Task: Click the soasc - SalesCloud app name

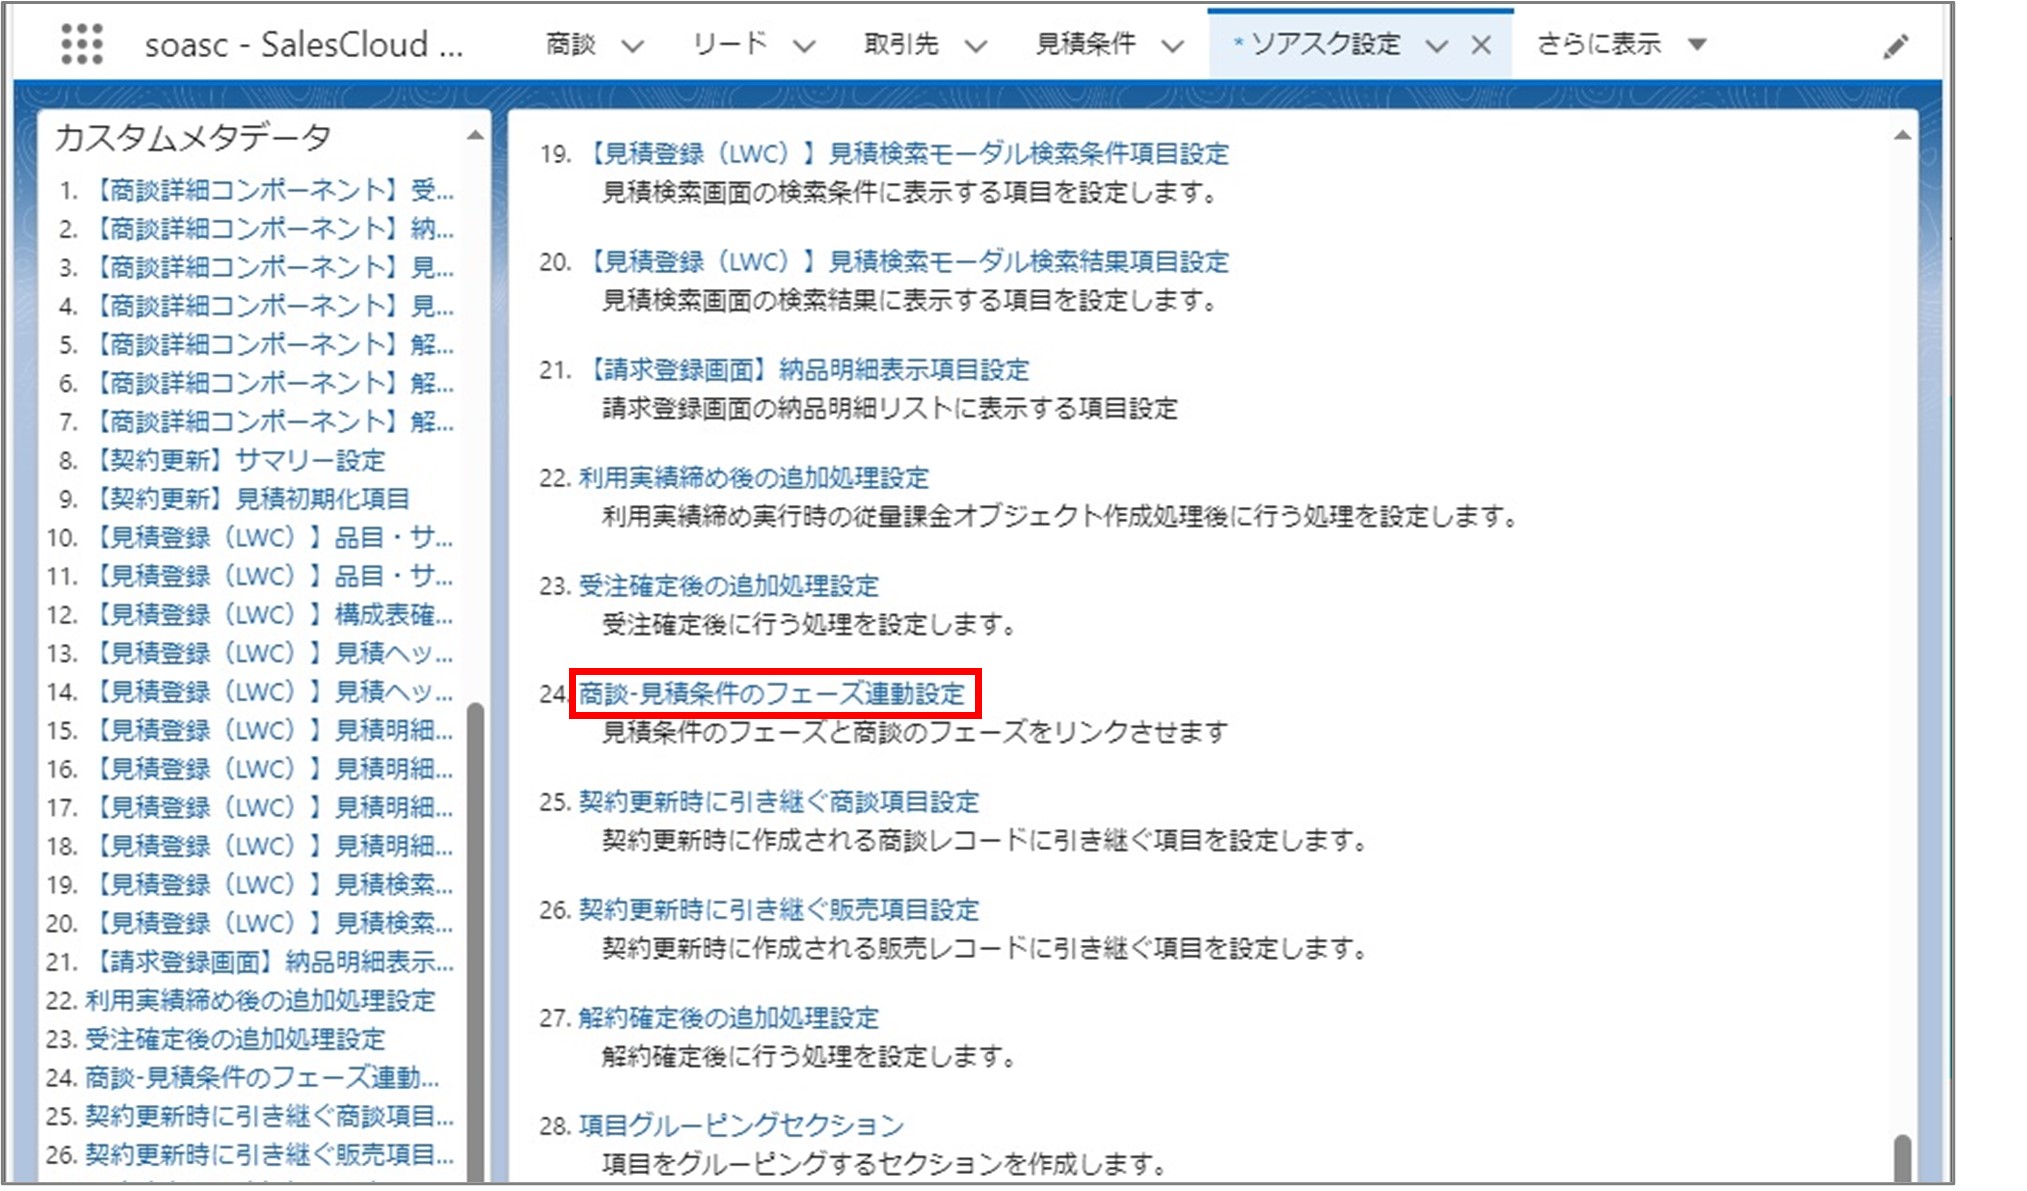Action: tap(304, 45)
